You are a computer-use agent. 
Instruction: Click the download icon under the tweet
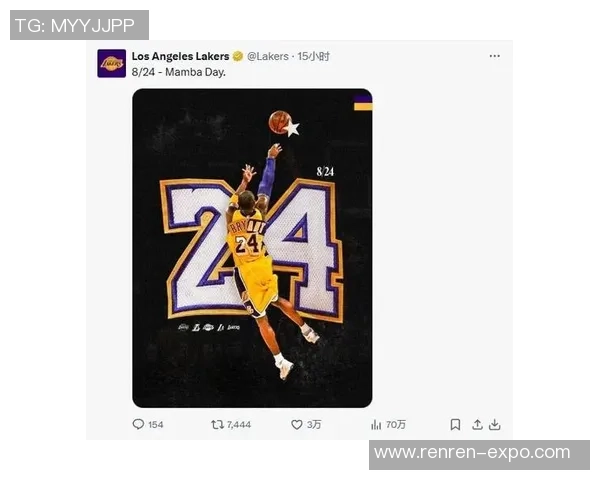click(x=495, y=424)
